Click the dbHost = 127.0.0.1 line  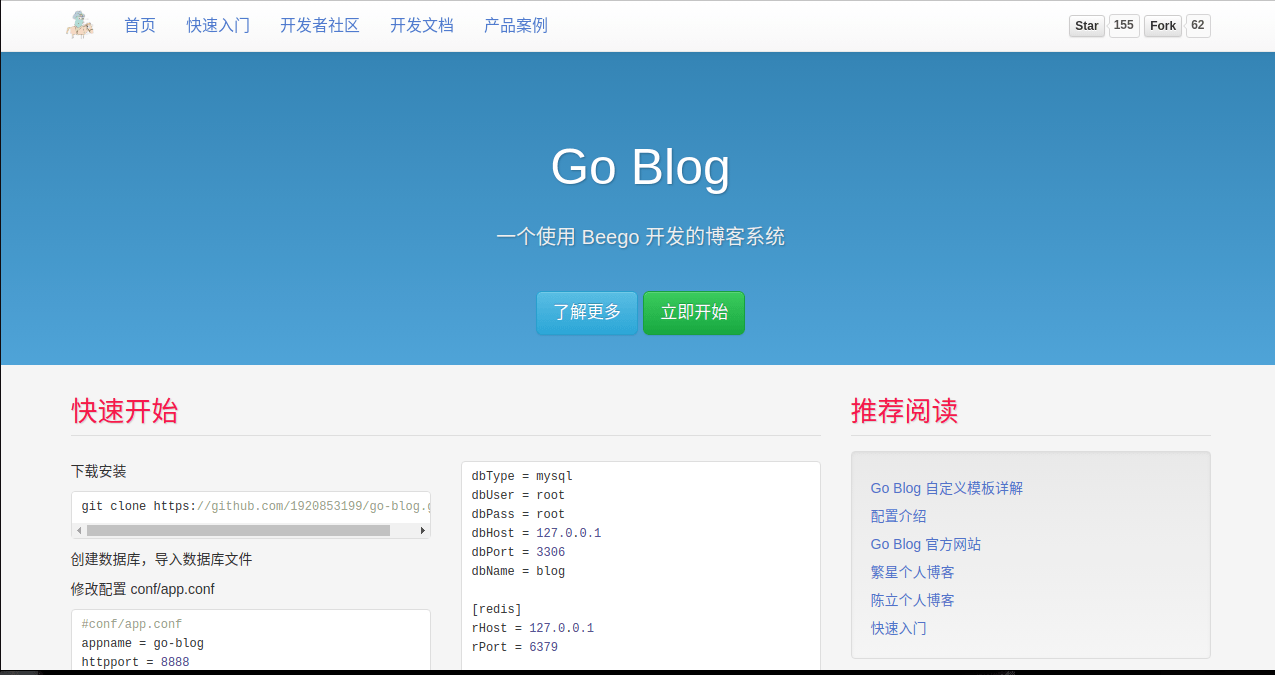tap(537, 533)
